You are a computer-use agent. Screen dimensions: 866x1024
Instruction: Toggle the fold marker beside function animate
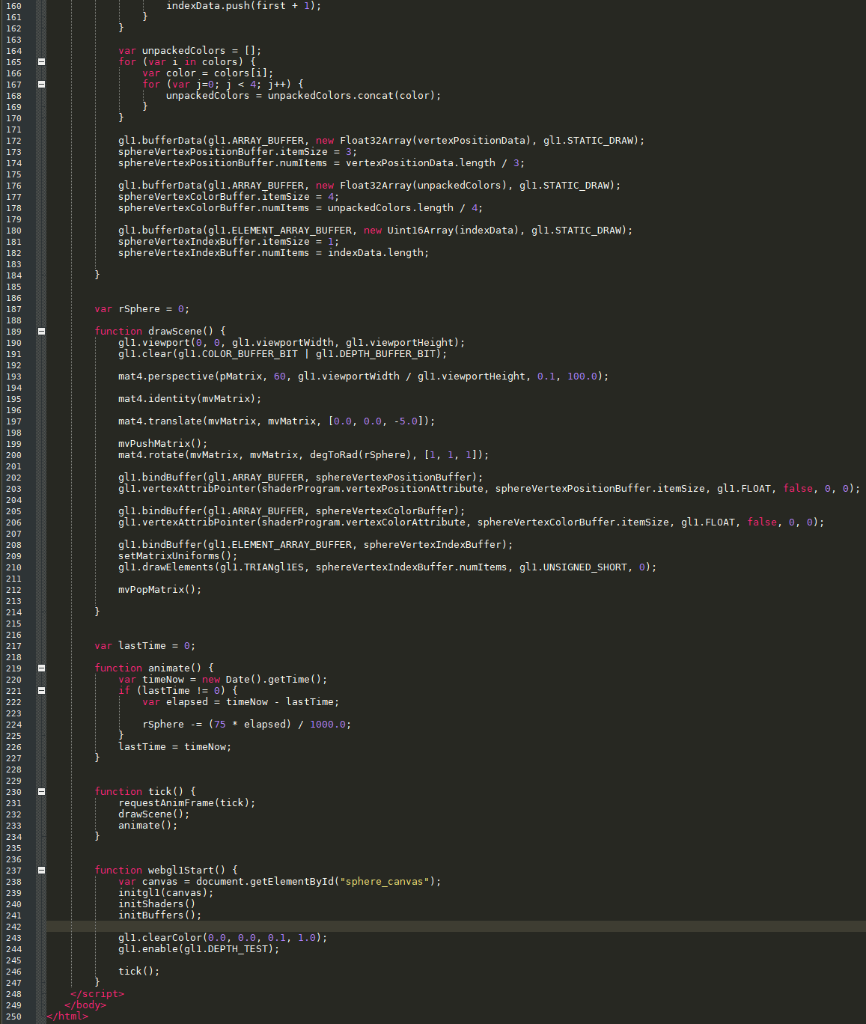(40, 668)
